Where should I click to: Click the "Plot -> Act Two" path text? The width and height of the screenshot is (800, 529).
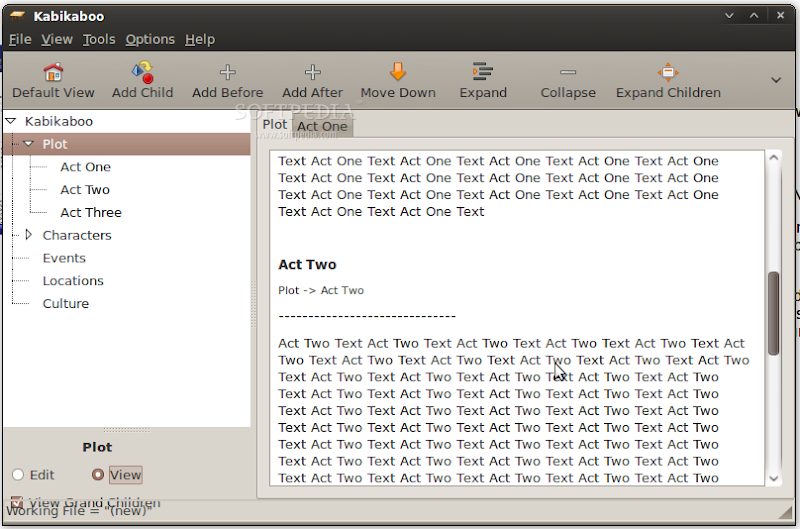(321, 290)
